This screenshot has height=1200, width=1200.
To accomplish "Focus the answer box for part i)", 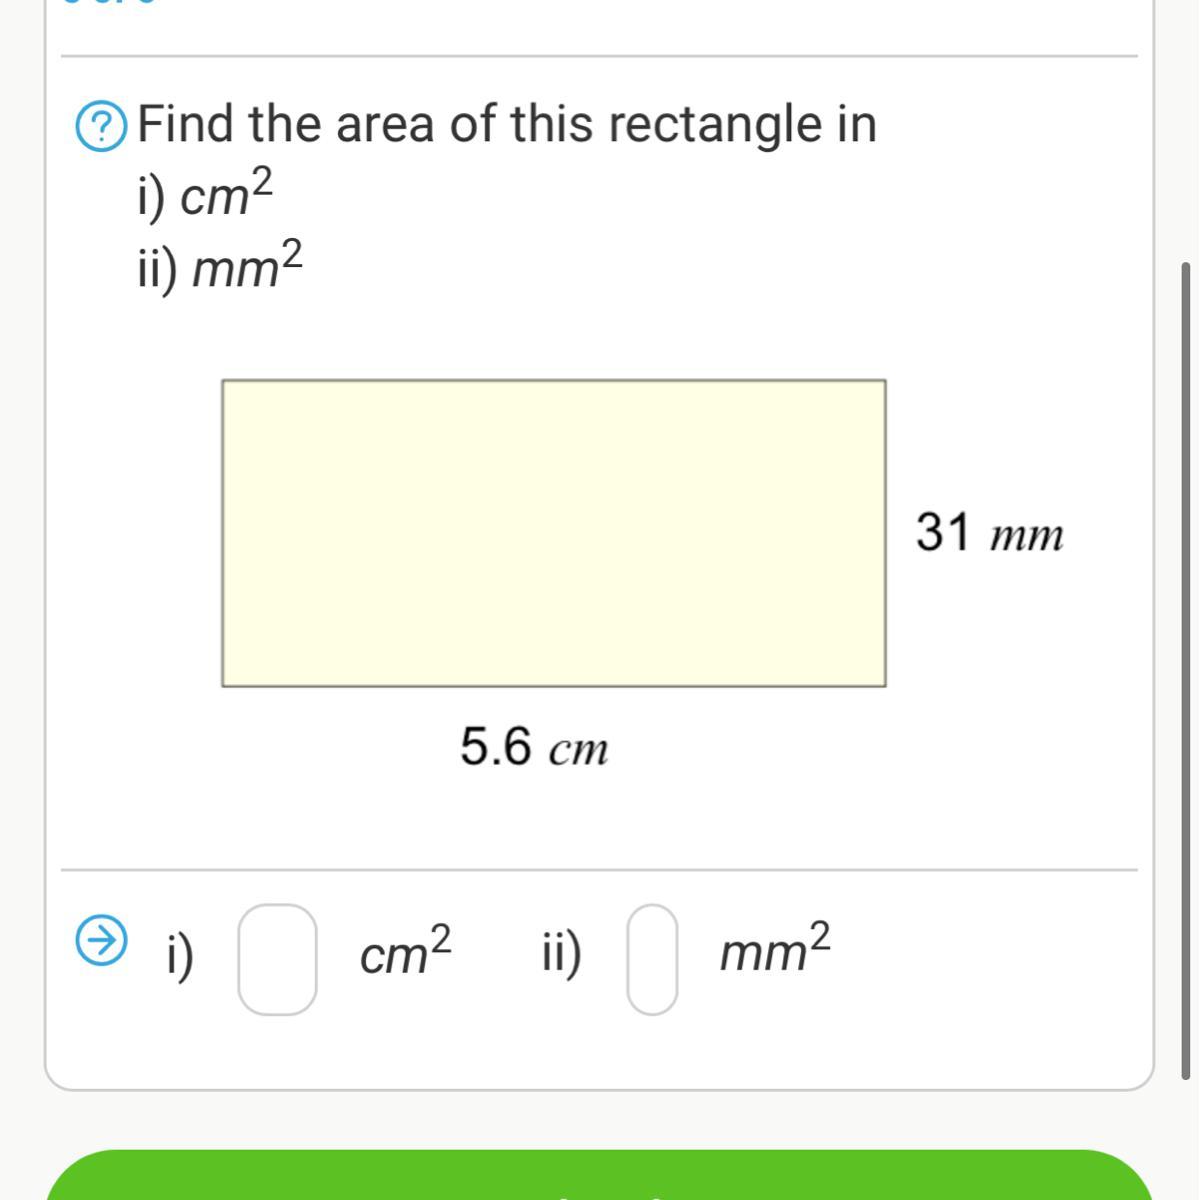I will [x=277, y=960].
